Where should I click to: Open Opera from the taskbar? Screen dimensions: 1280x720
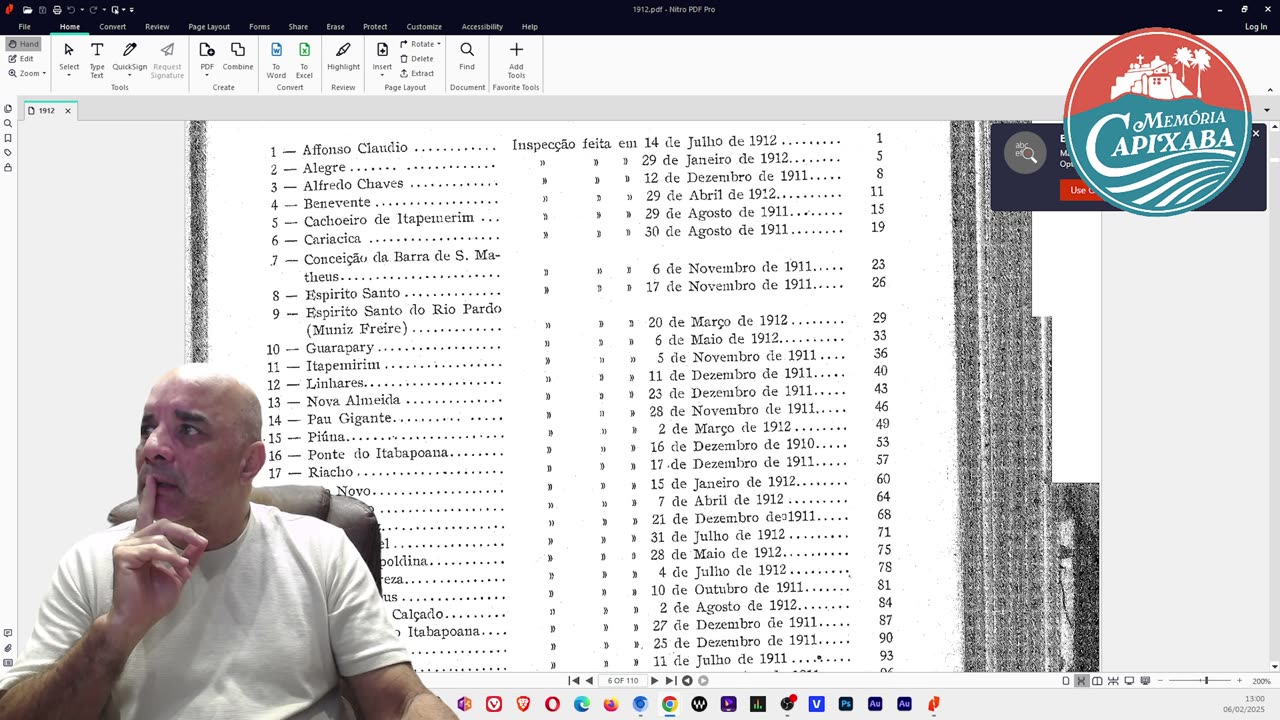[x=552, y=704]
